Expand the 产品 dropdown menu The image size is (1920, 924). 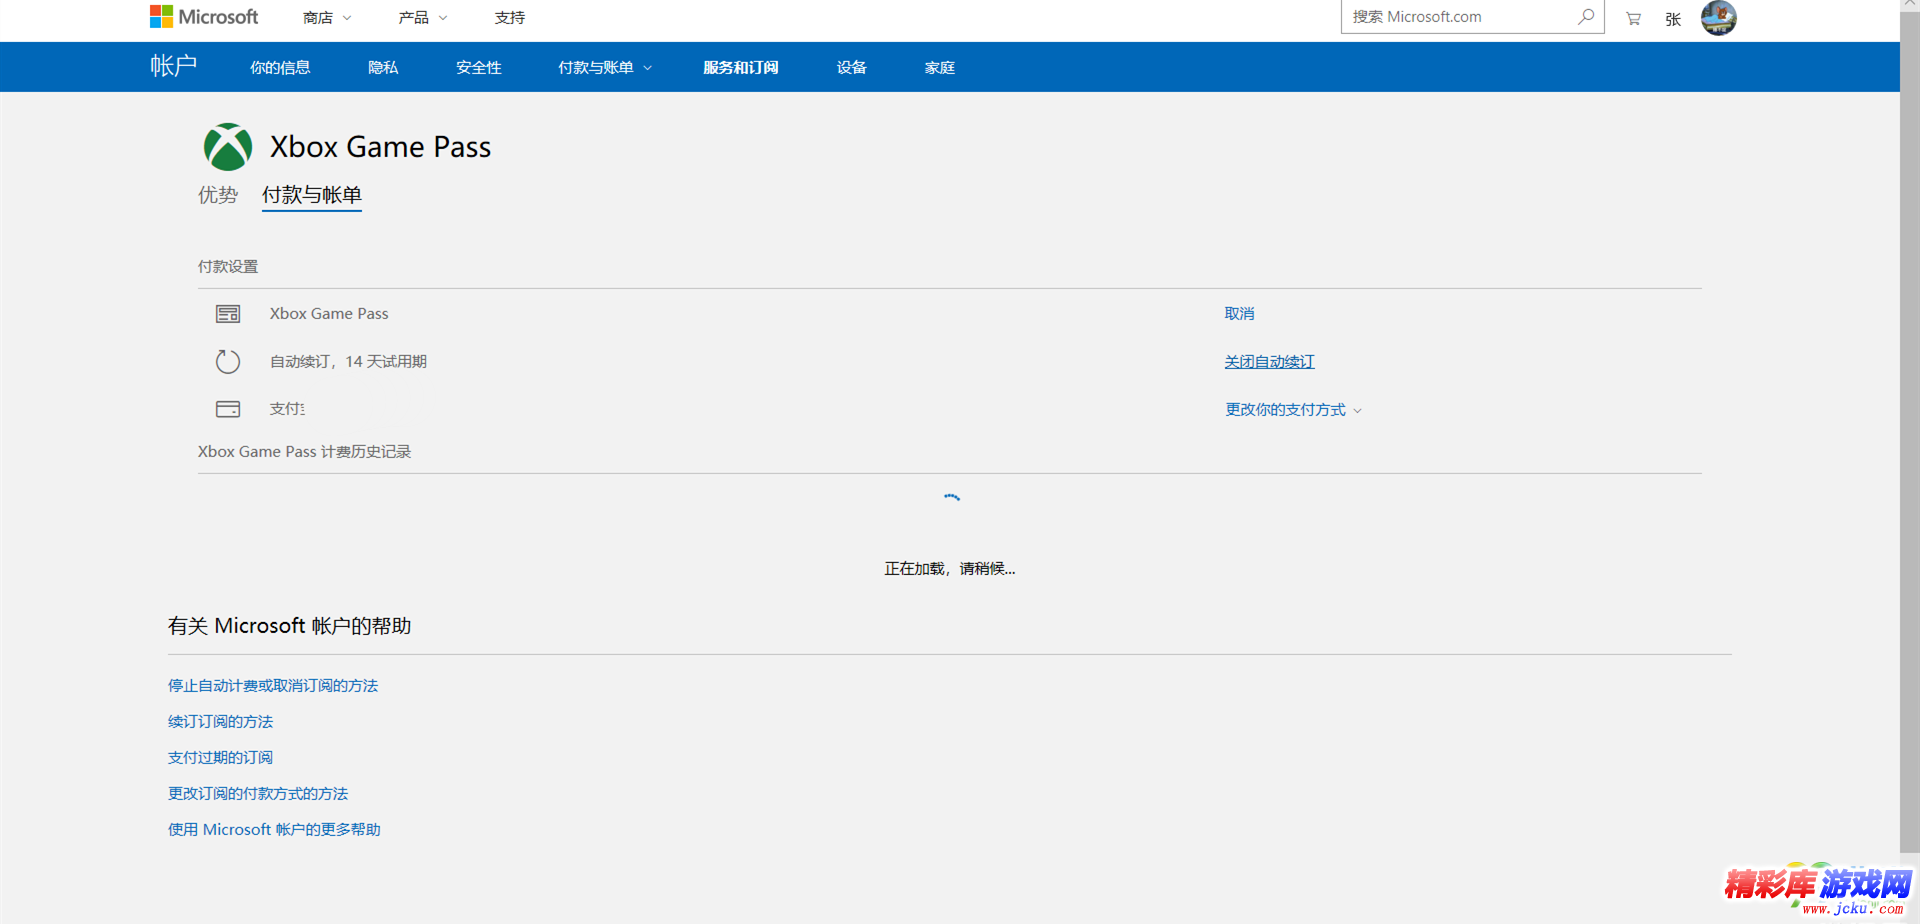pyautogui.click(x=423, y=18)
